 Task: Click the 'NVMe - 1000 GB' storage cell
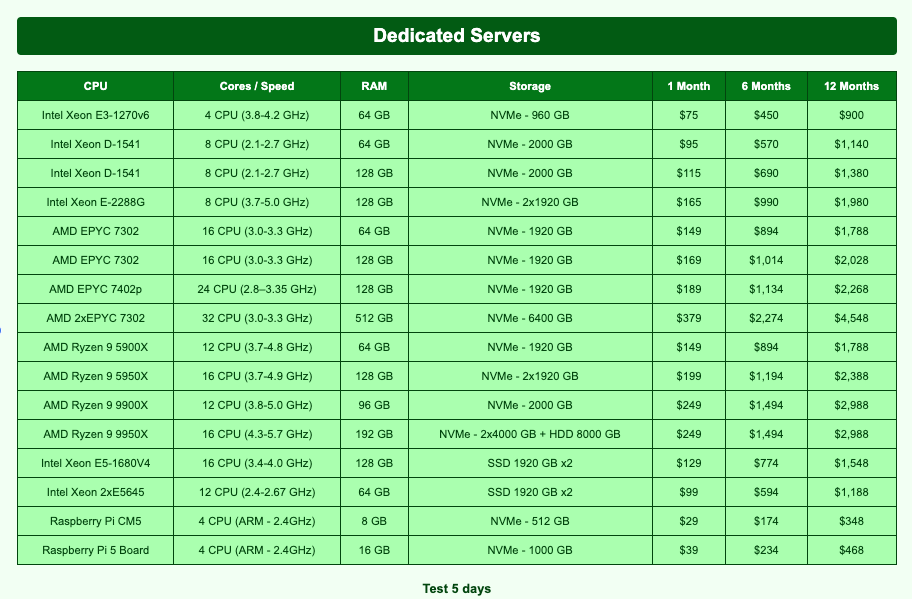click(530, 550)
